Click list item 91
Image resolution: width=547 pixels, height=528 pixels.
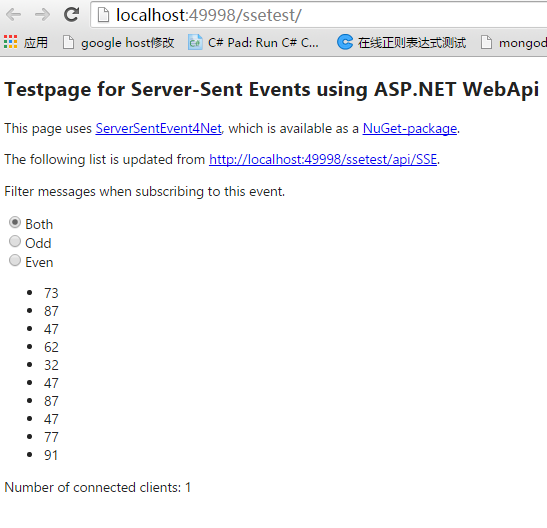coord(51,455)
